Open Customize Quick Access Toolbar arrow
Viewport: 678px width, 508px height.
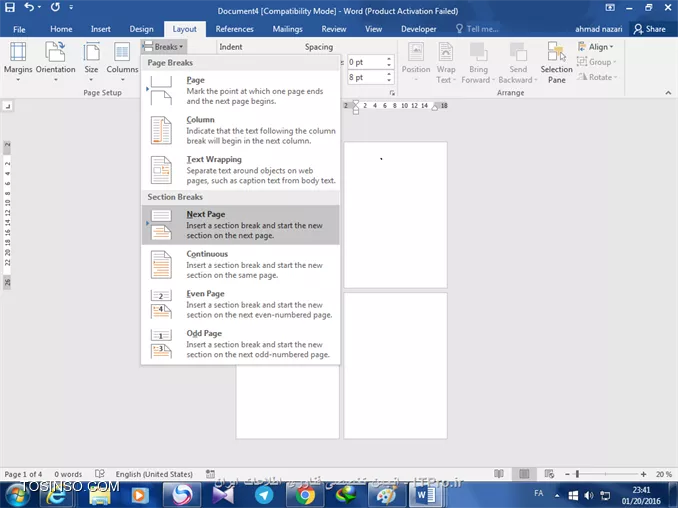point(71,7)
